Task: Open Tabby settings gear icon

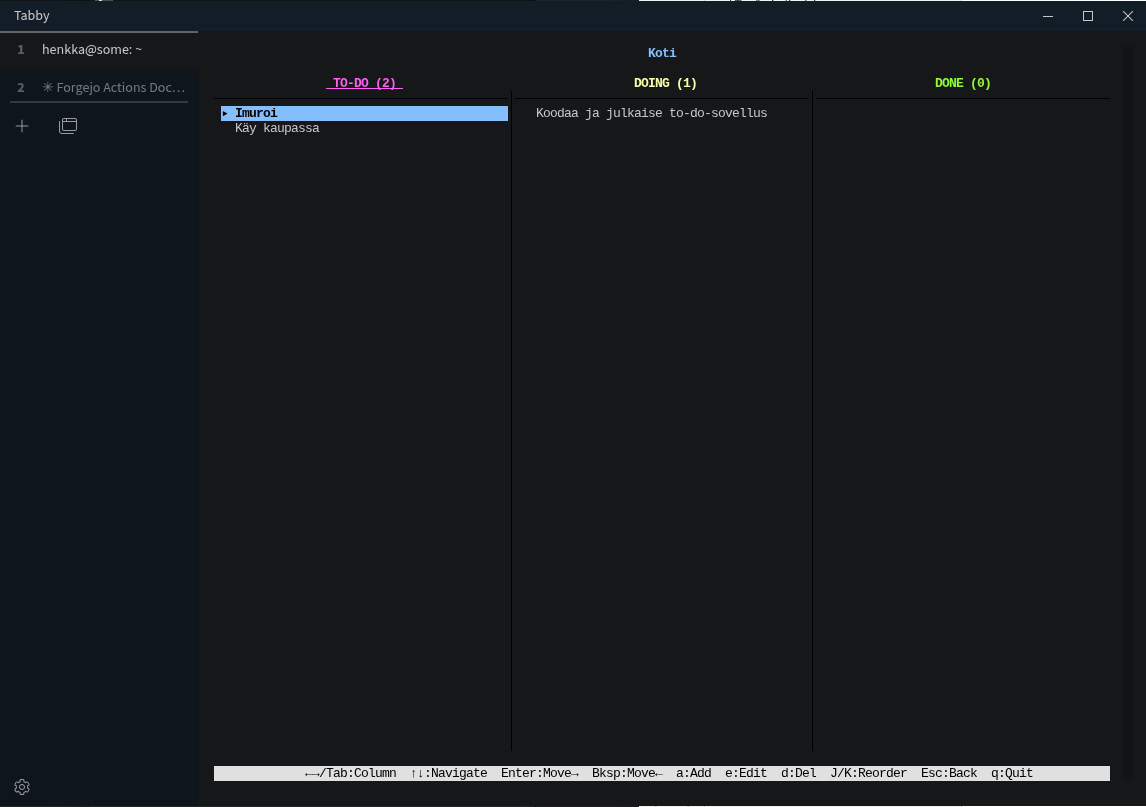Action: coord(22,787)
